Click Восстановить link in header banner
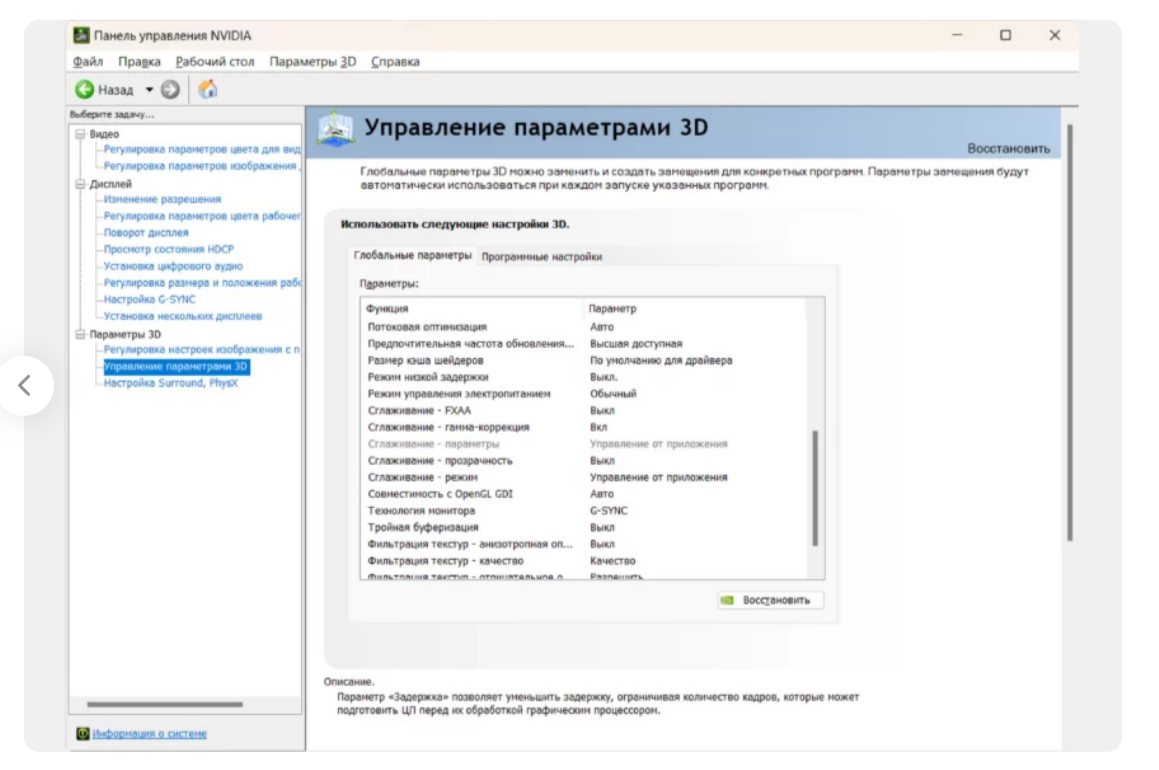 [x=1008, y=149]
